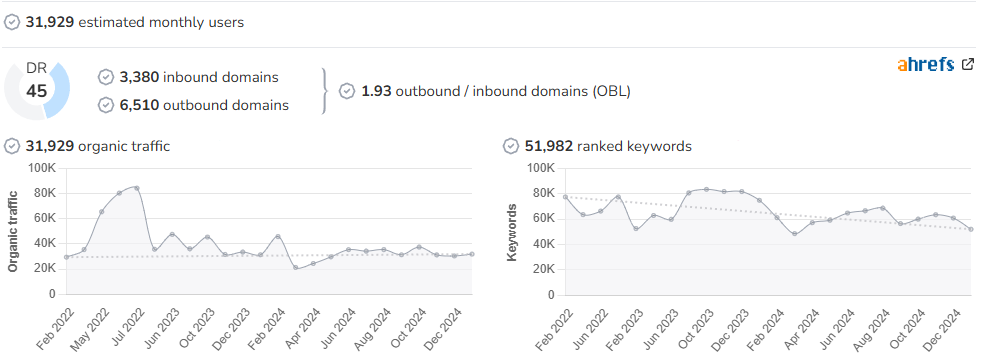
Task: Click Jul 2022 peak point on traffic chart
Action: tap(136, 187)
